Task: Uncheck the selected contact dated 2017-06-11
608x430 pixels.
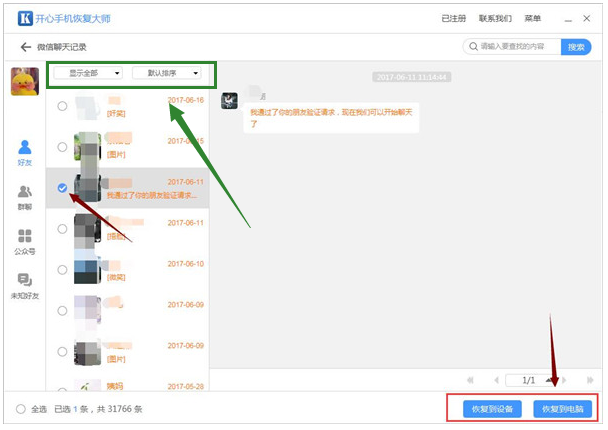Action: click(63, 188)
